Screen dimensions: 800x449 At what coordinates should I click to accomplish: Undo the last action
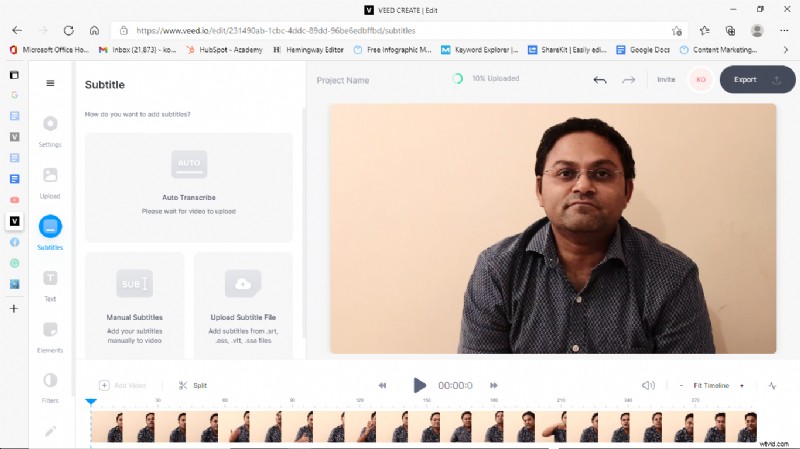click(600, 80)
